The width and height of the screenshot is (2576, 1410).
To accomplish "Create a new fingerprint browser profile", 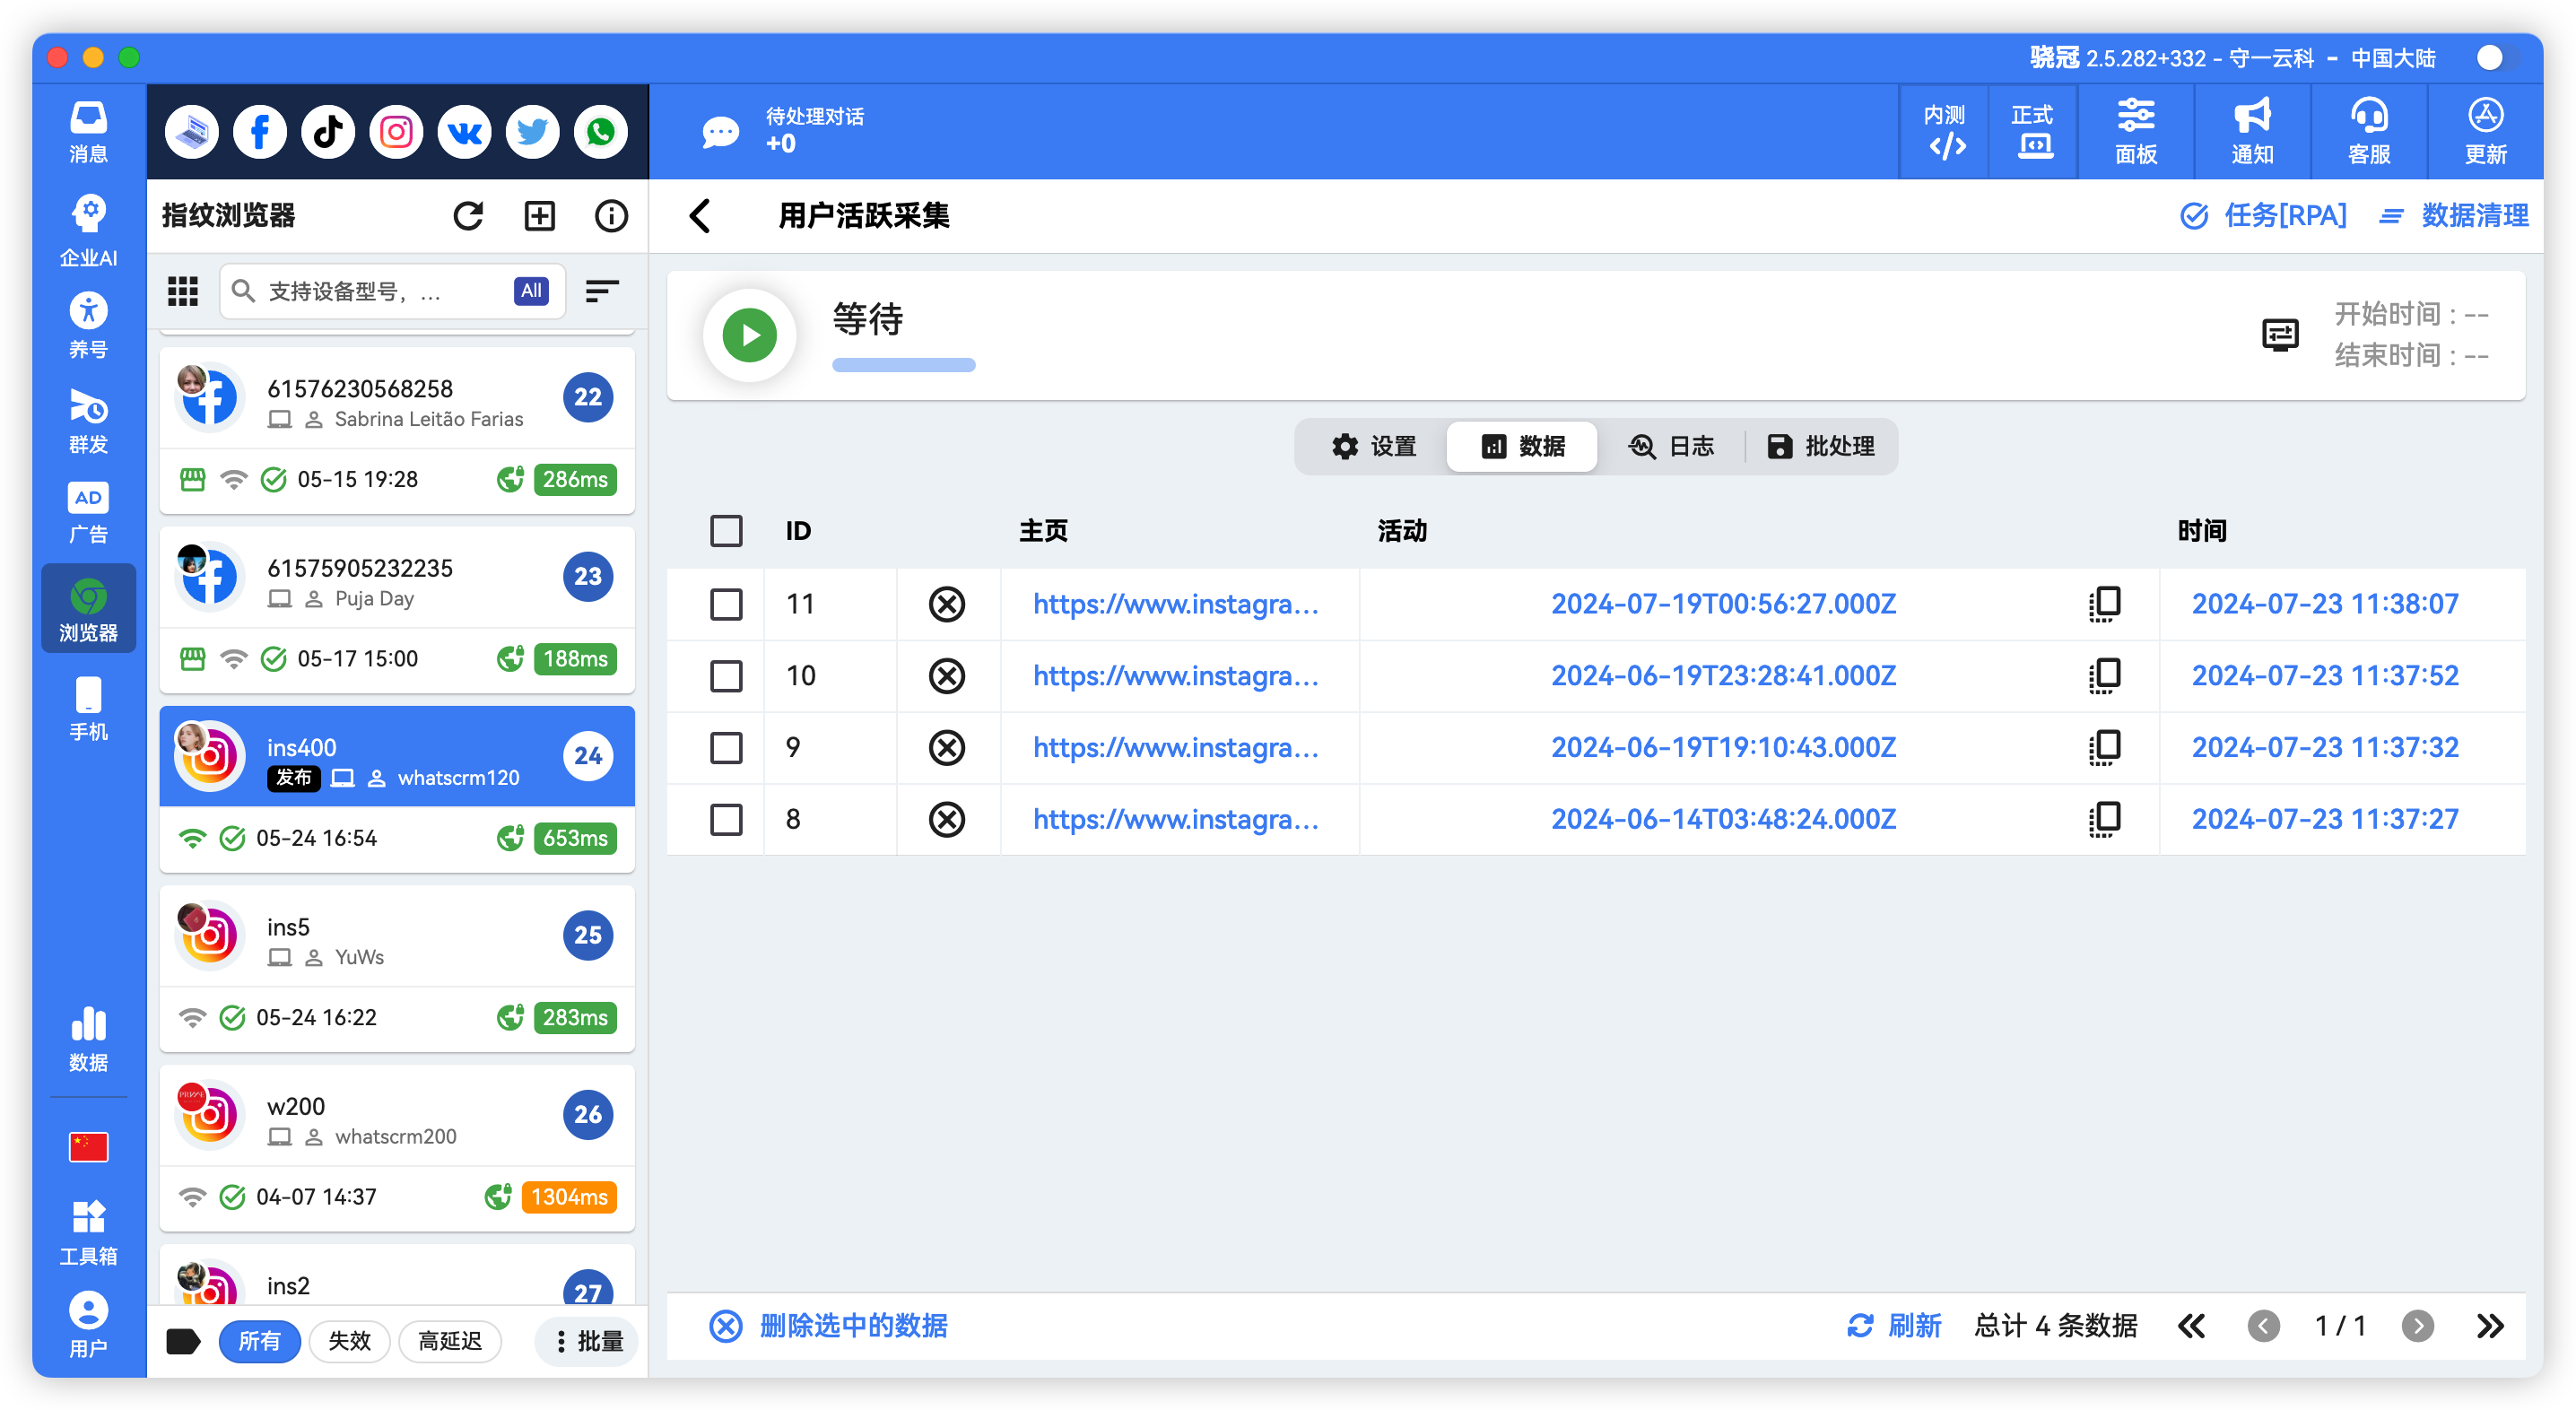I will click(540, 215).
